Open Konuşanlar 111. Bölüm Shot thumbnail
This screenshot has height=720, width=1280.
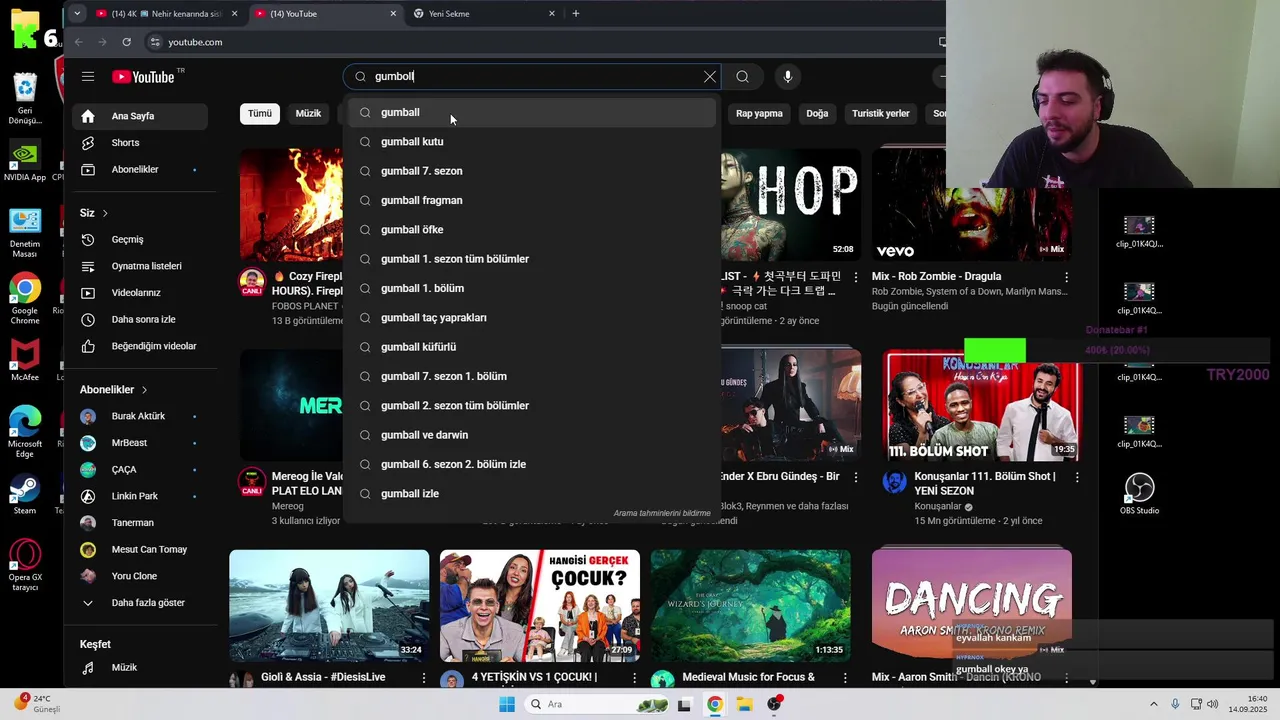coord(983,405)
